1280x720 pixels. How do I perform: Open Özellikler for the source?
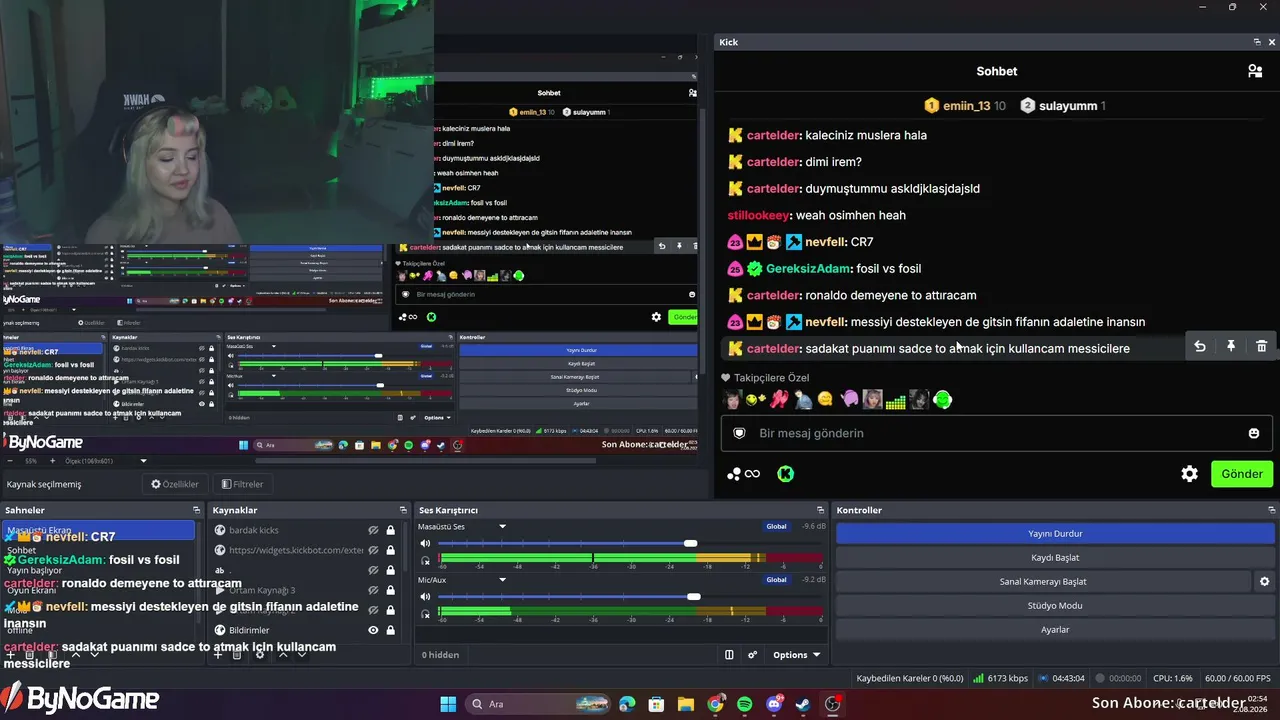coord(175,484)
